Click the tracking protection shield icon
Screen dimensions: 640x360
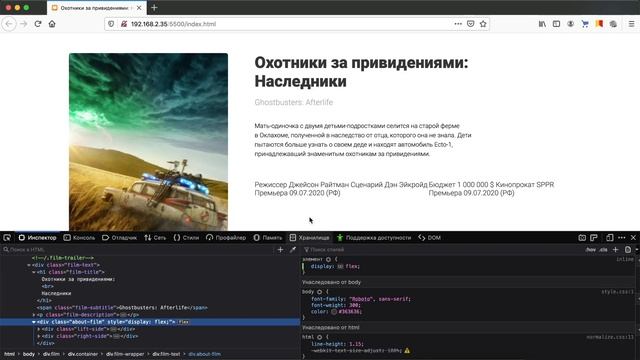[111, 24]
